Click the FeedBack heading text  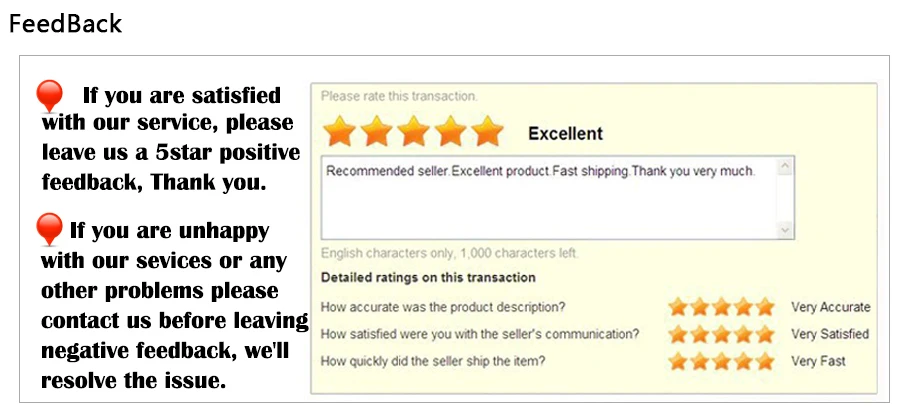(65, 24)
